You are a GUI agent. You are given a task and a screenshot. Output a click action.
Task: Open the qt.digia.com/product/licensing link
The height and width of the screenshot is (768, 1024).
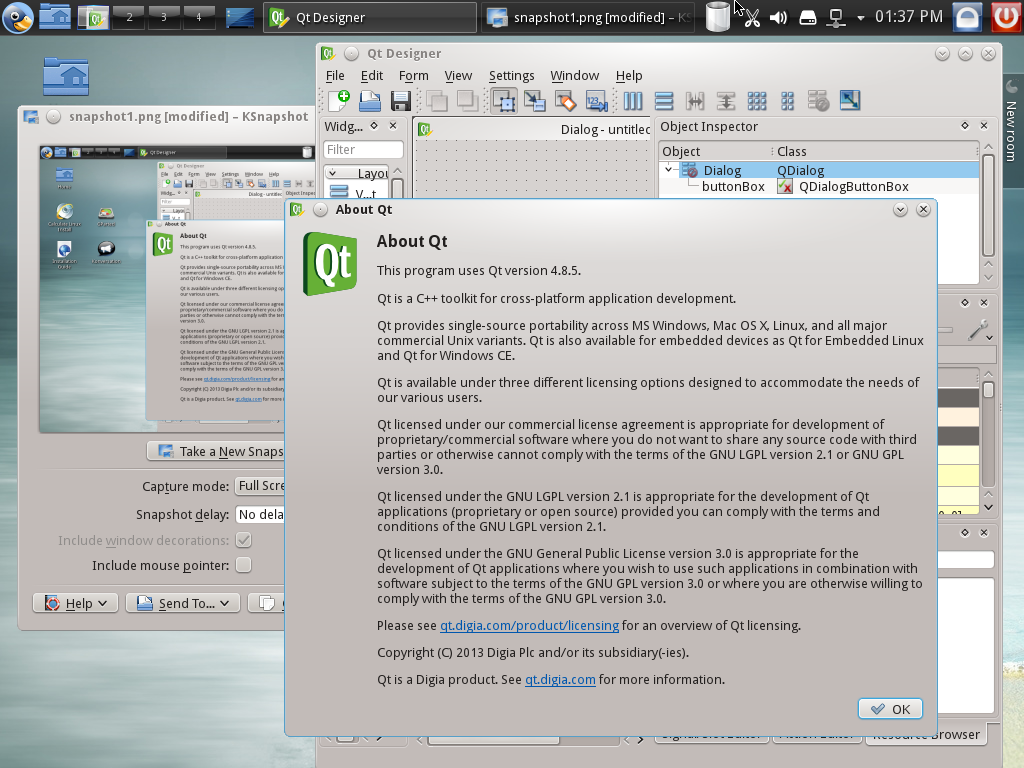[530, 626]
